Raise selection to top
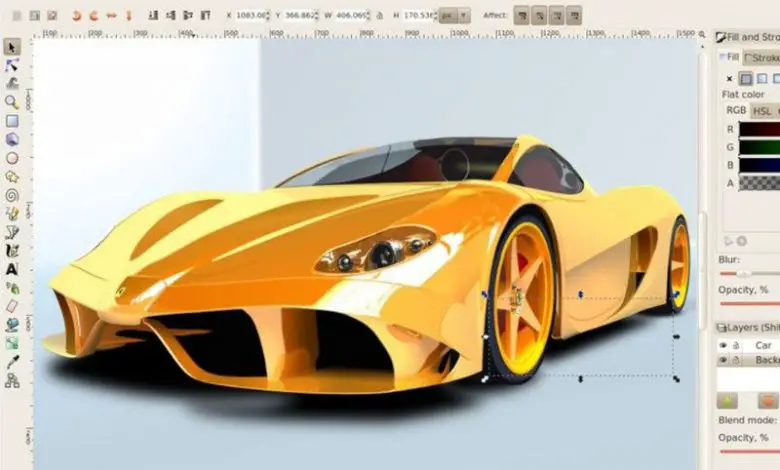Image resolution: width=780 pixels, height=470 pixels. point(205,16)
